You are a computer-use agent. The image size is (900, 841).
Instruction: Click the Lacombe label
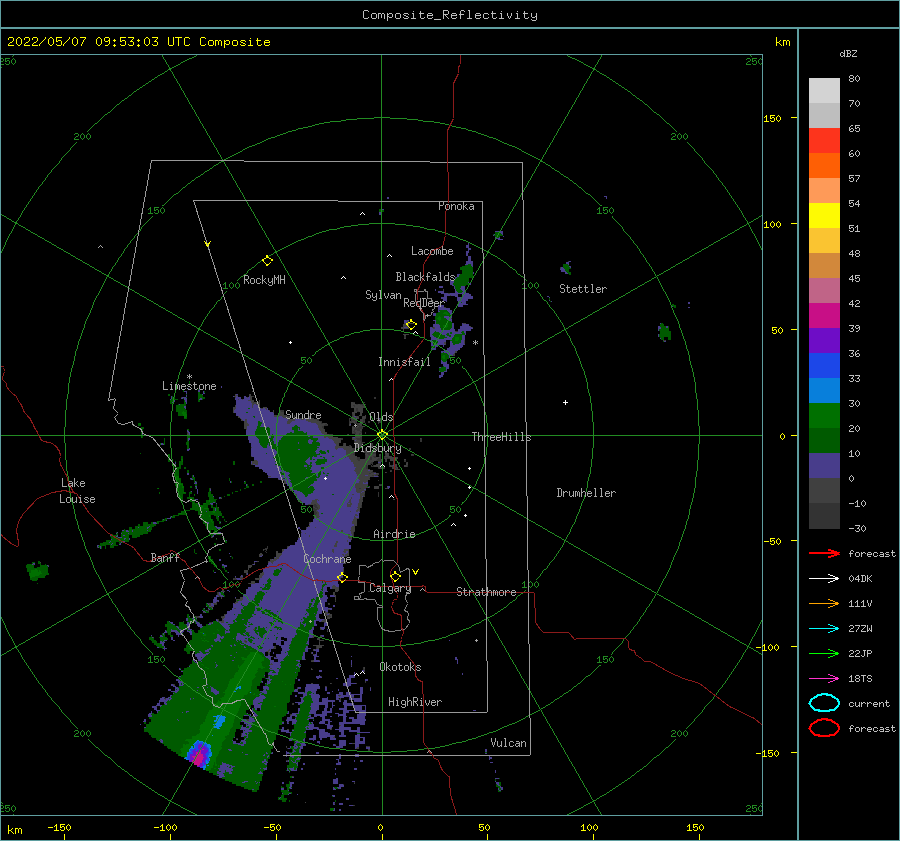coord(432,251)
